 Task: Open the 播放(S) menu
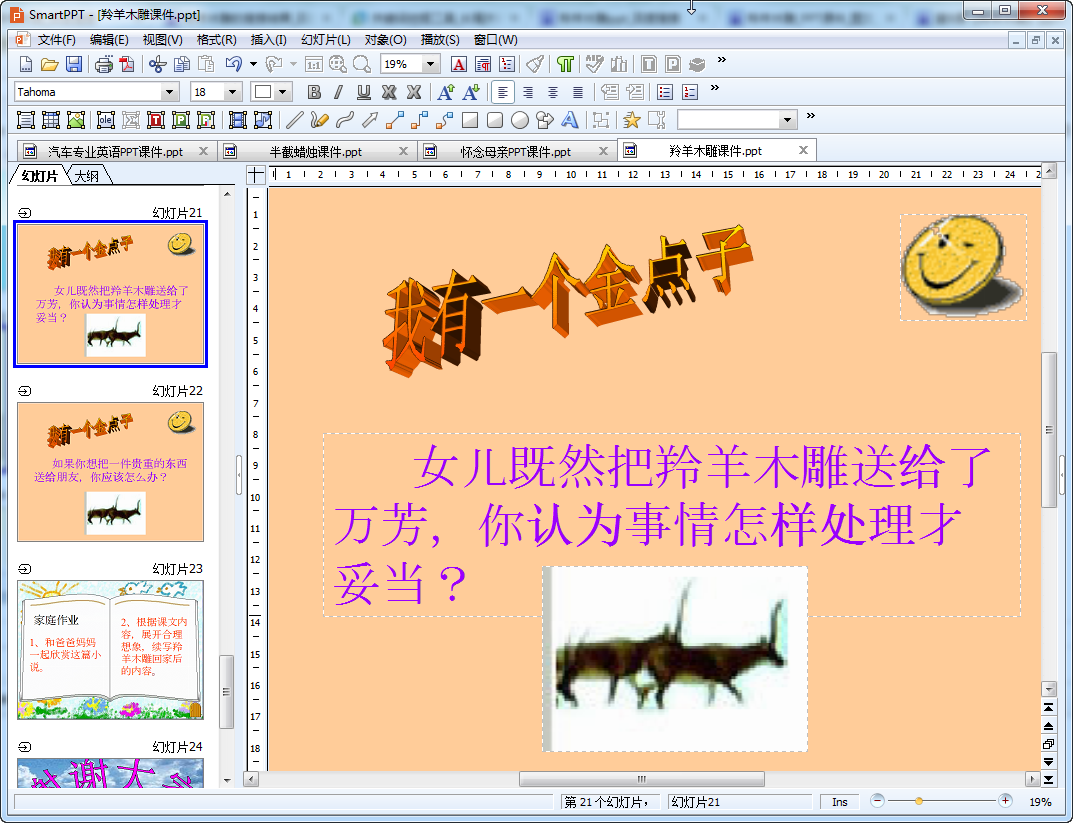tap(440, 40)
